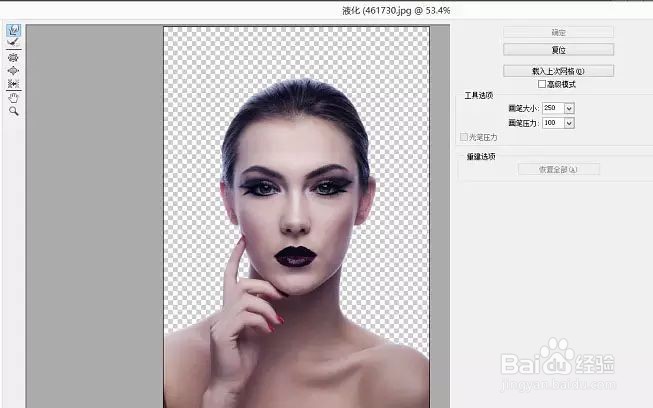Image resolution: width=653 pixels, height=408 pixels.
Task: Enable the 高级模式 checkbox
Action: pos(542,84)
